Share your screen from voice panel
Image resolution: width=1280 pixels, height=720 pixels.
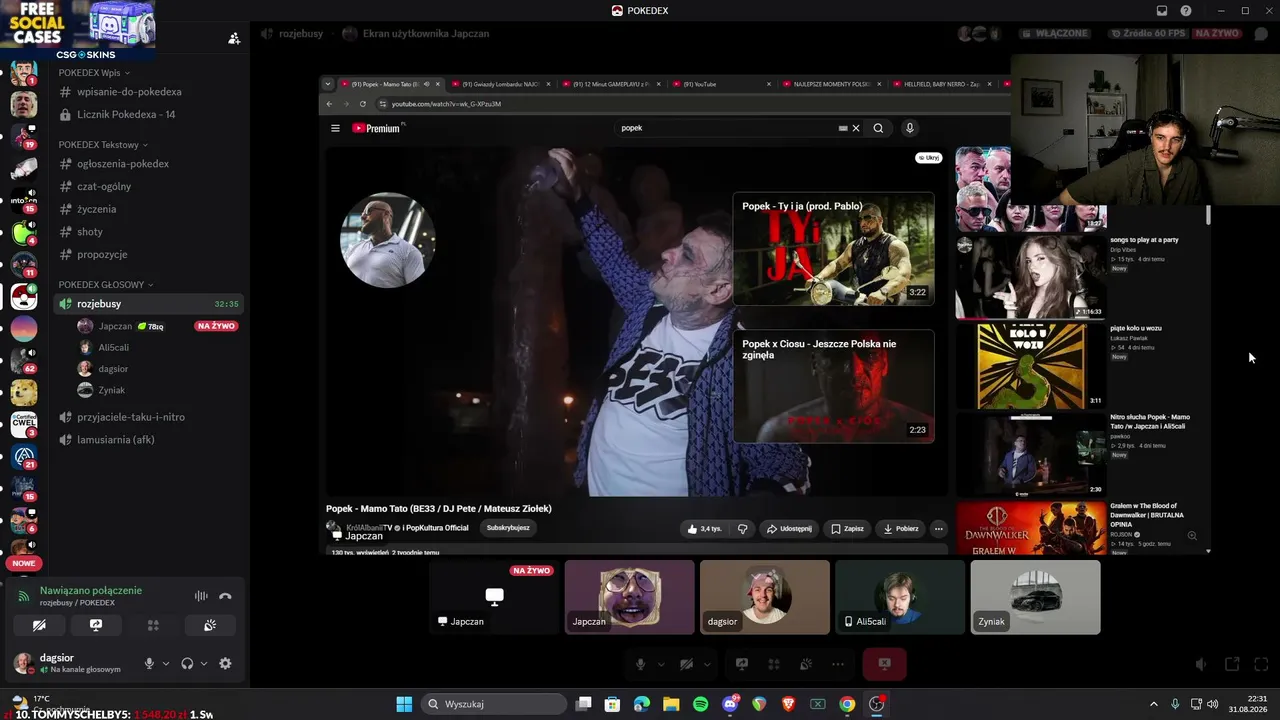click(96, 625)
